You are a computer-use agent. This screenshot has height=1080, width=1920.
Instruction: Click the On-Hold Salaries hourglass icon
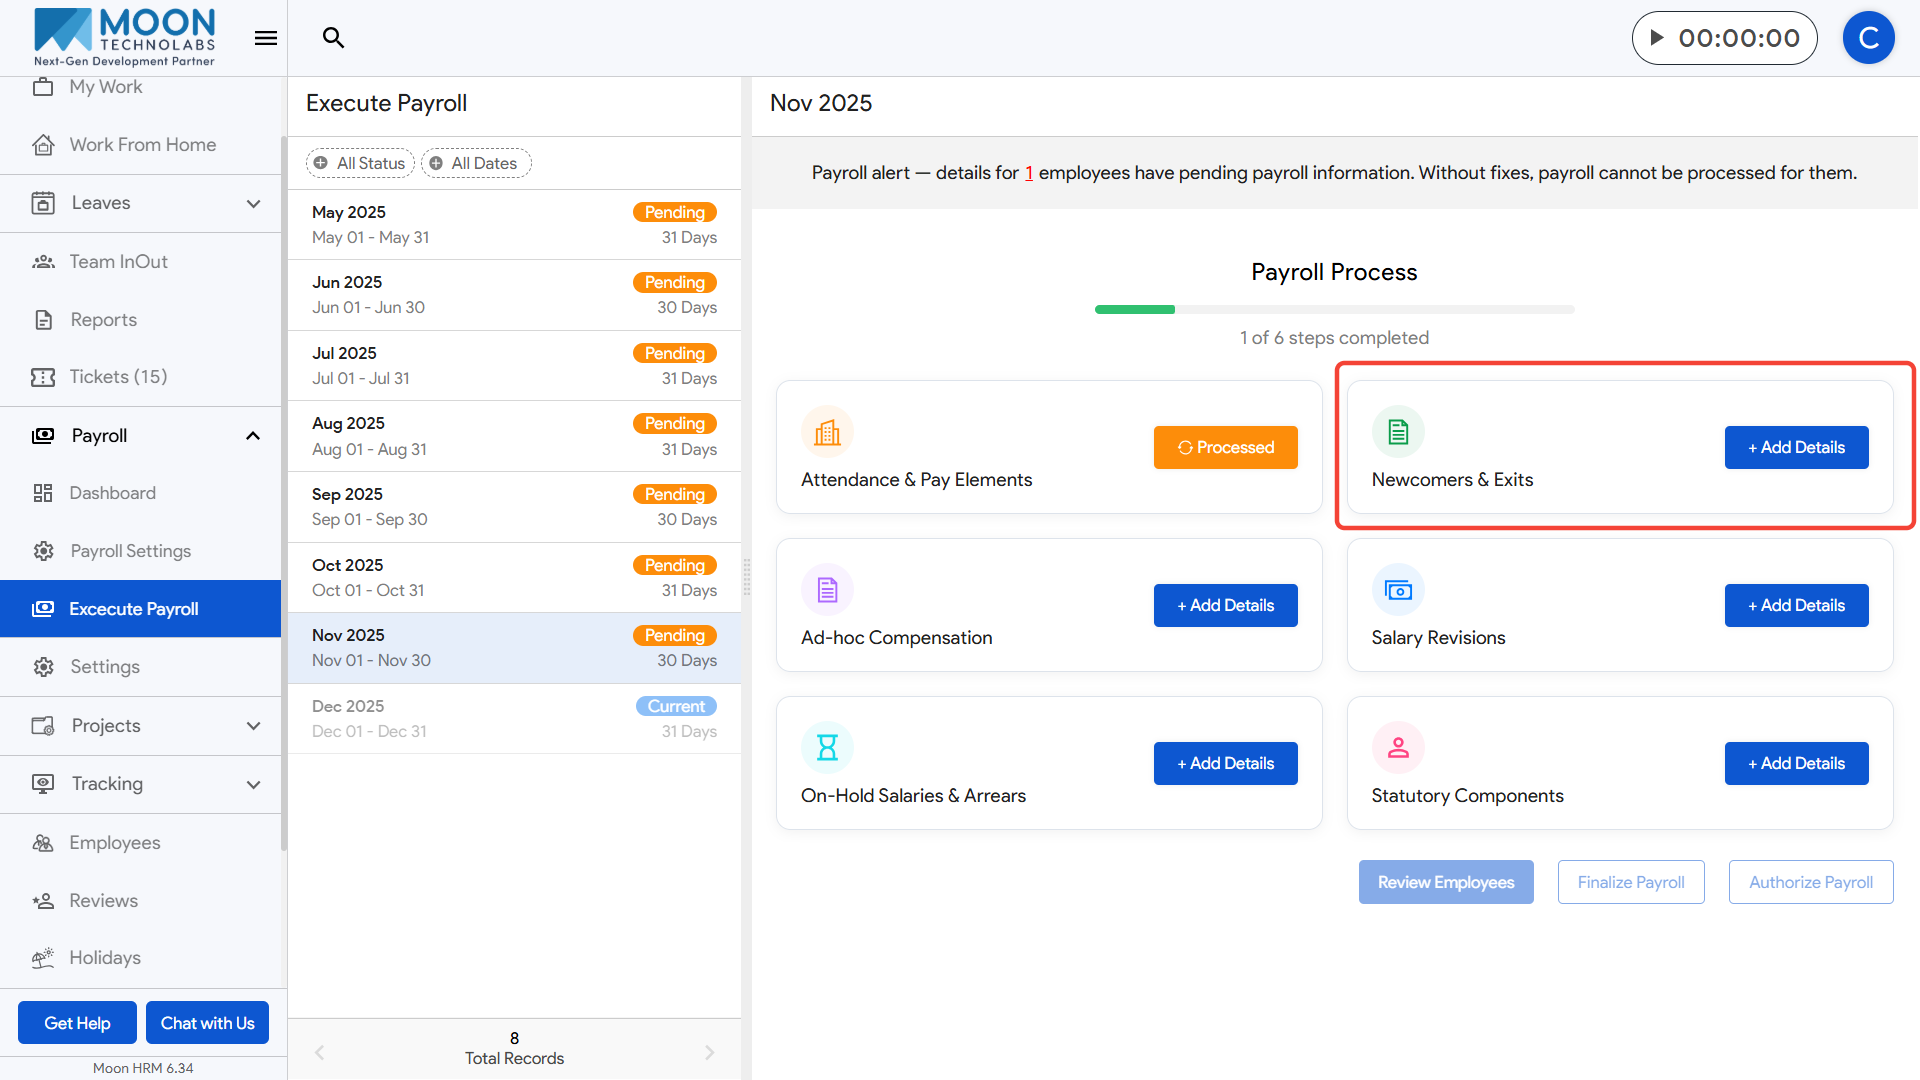point(827,748)
